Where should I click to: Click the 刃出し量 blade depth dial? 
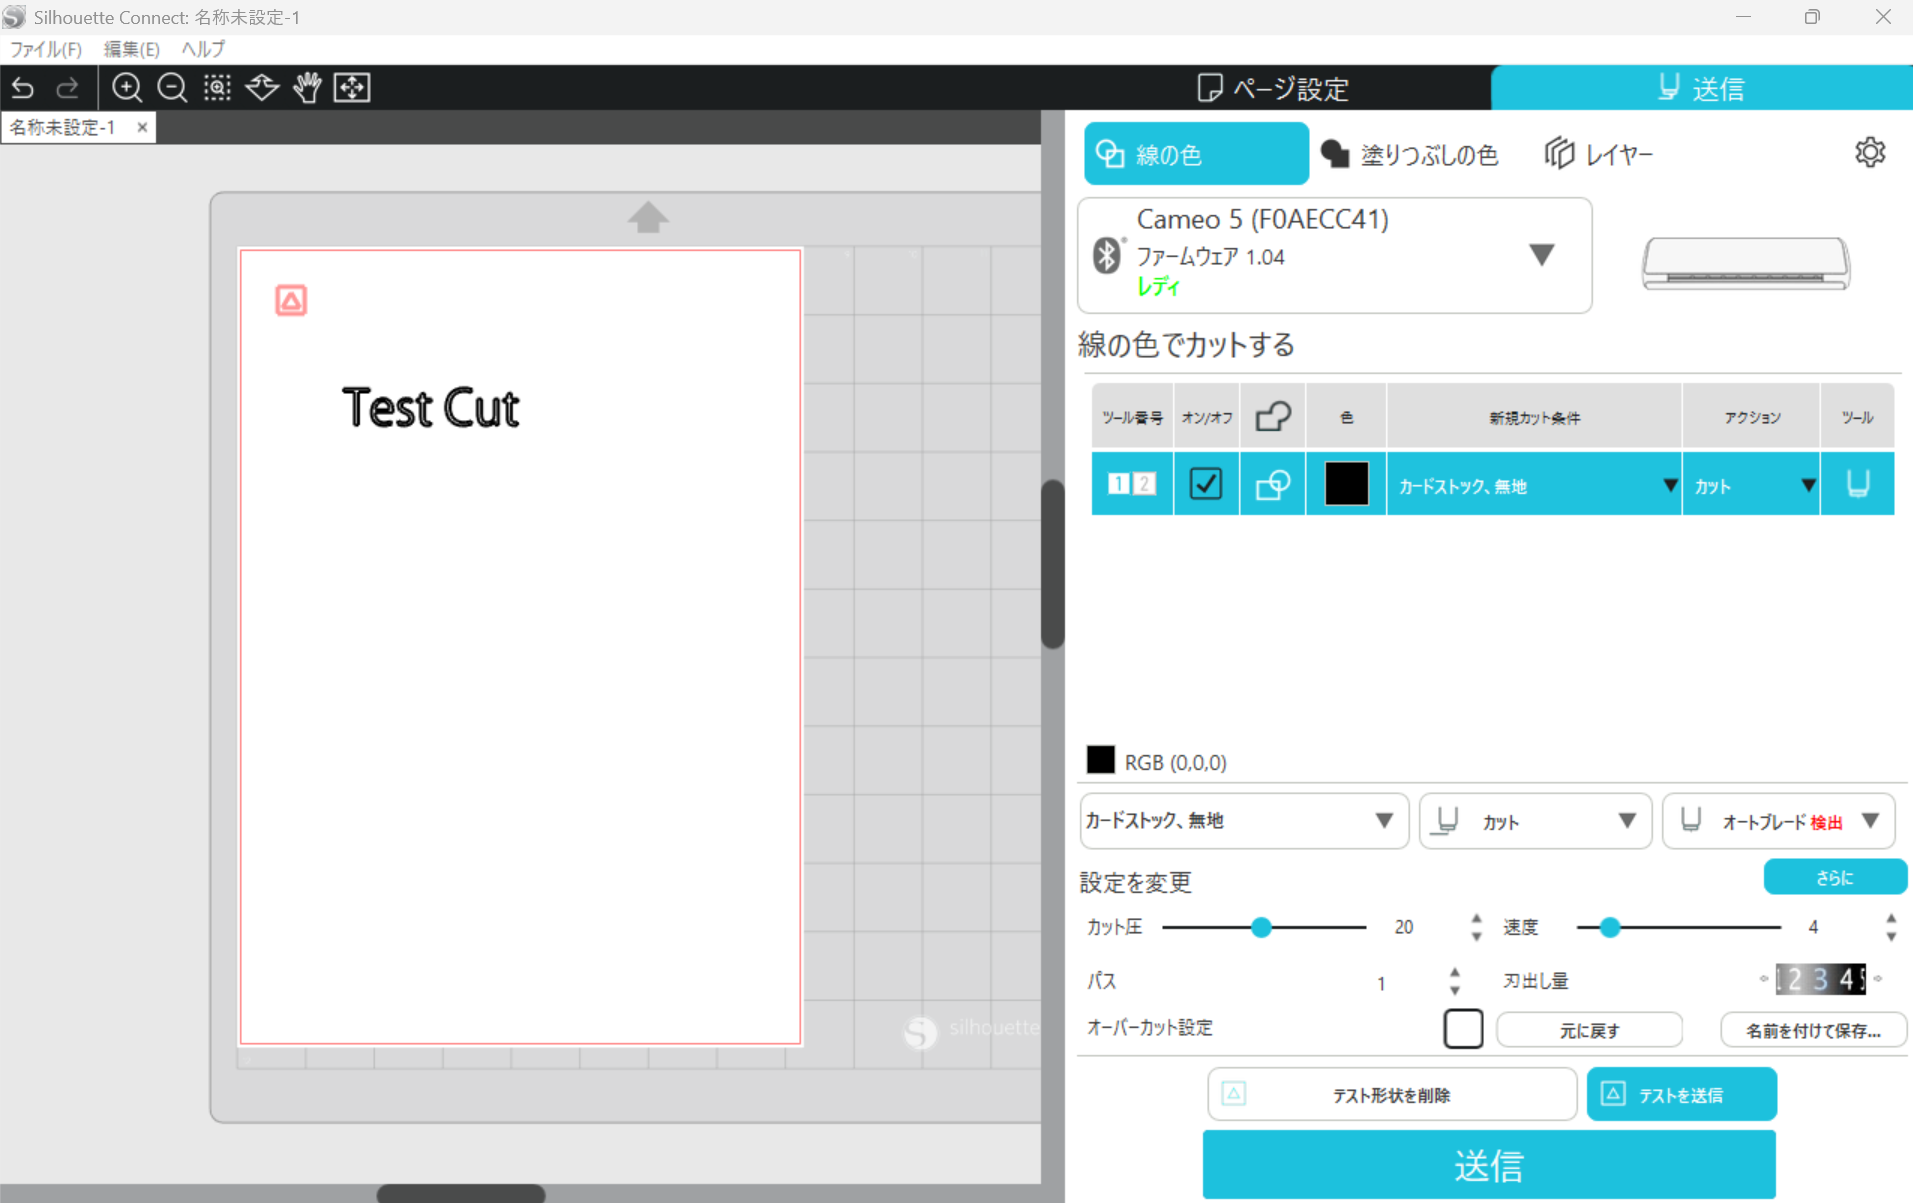1820,979
